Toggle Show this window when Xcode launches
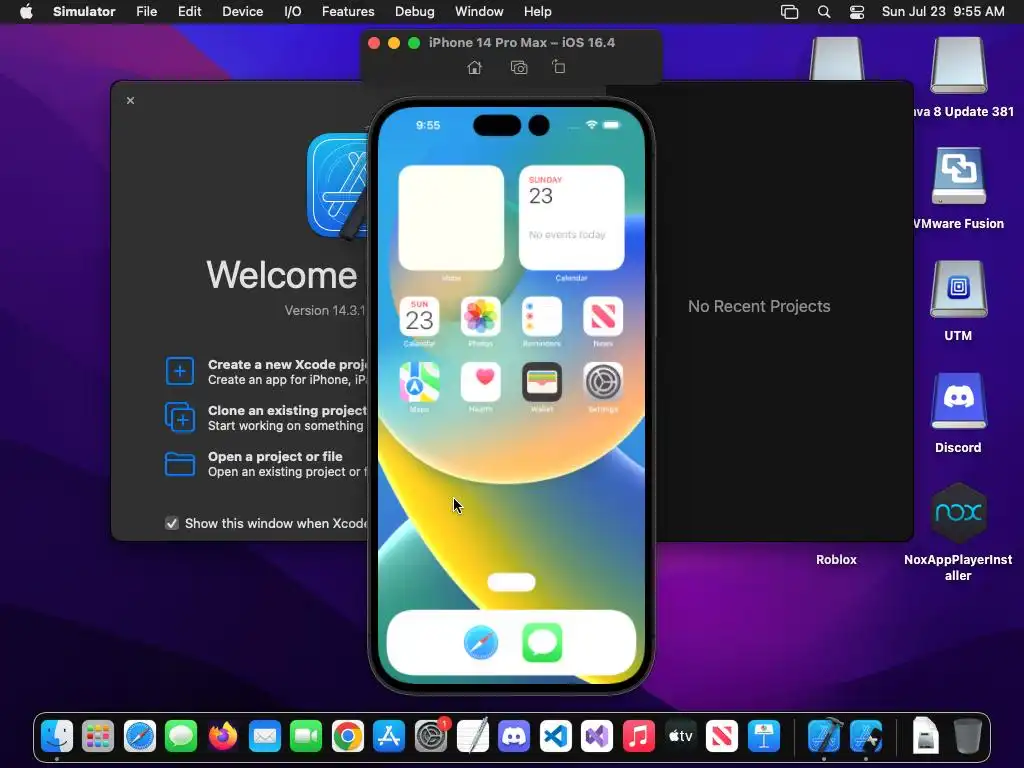1024x768 pixels. point(172,523)
